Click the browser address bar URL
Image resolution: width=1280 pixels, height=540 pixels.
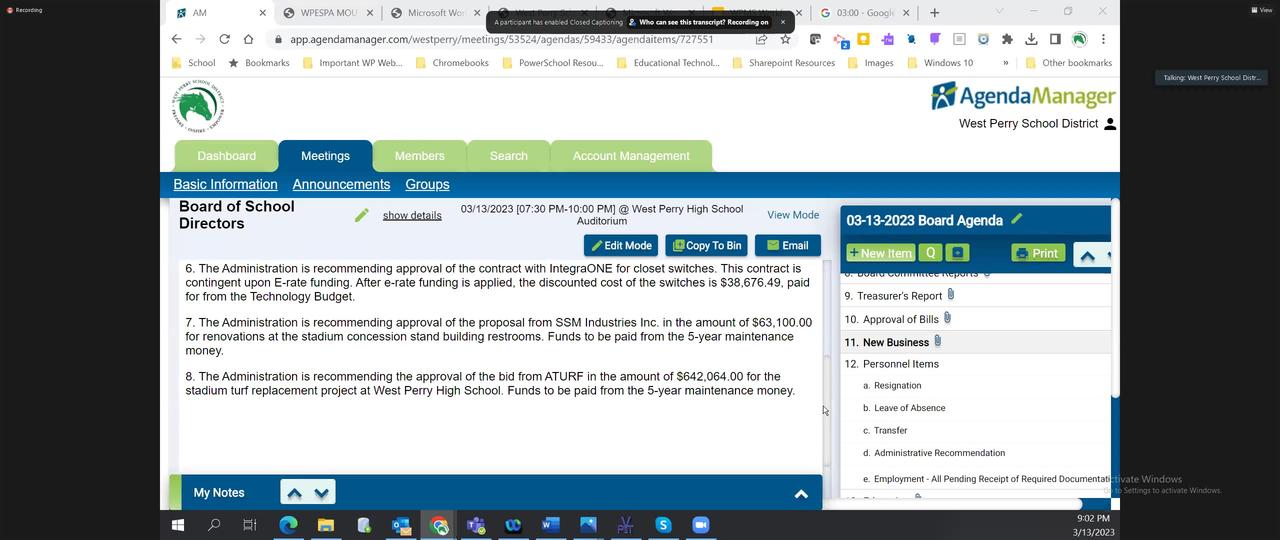pos(501,39)
